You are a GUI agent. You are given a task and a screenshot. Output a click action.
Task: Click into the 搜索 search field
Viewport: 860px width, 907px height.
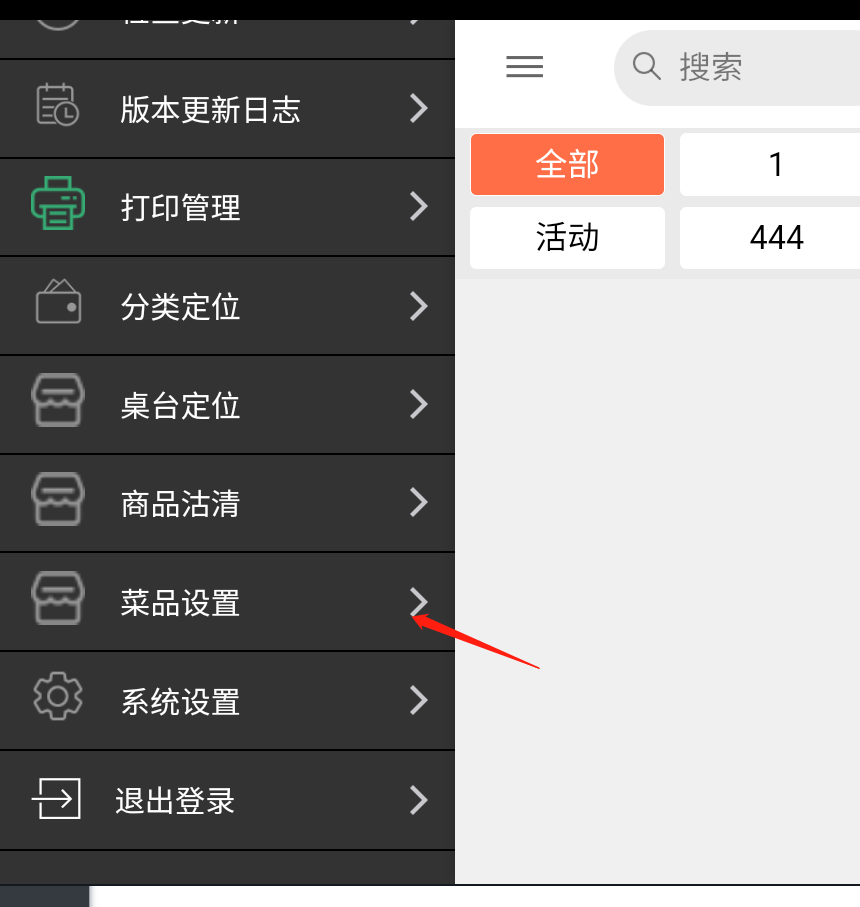coord(737,68)
